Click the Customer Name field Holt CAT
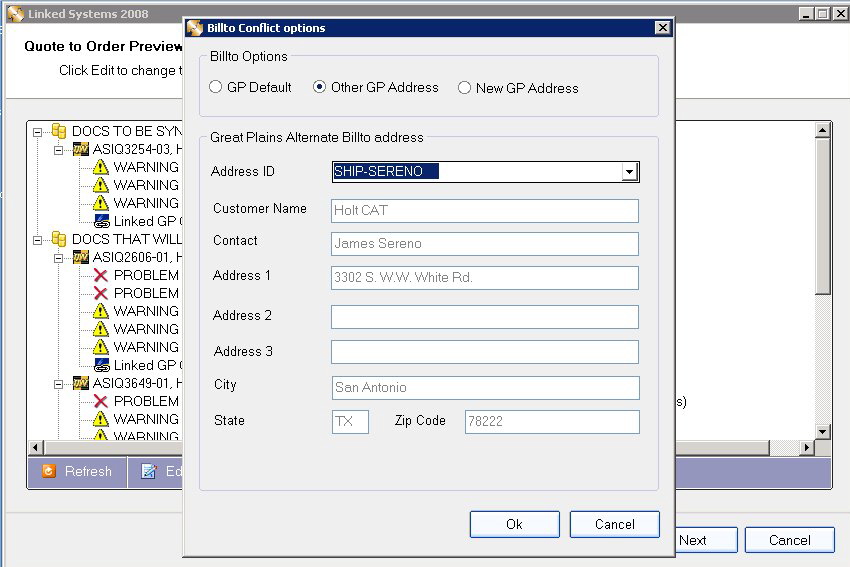Image resolution: width=850 pixels, height=567 pixels. 485,210
